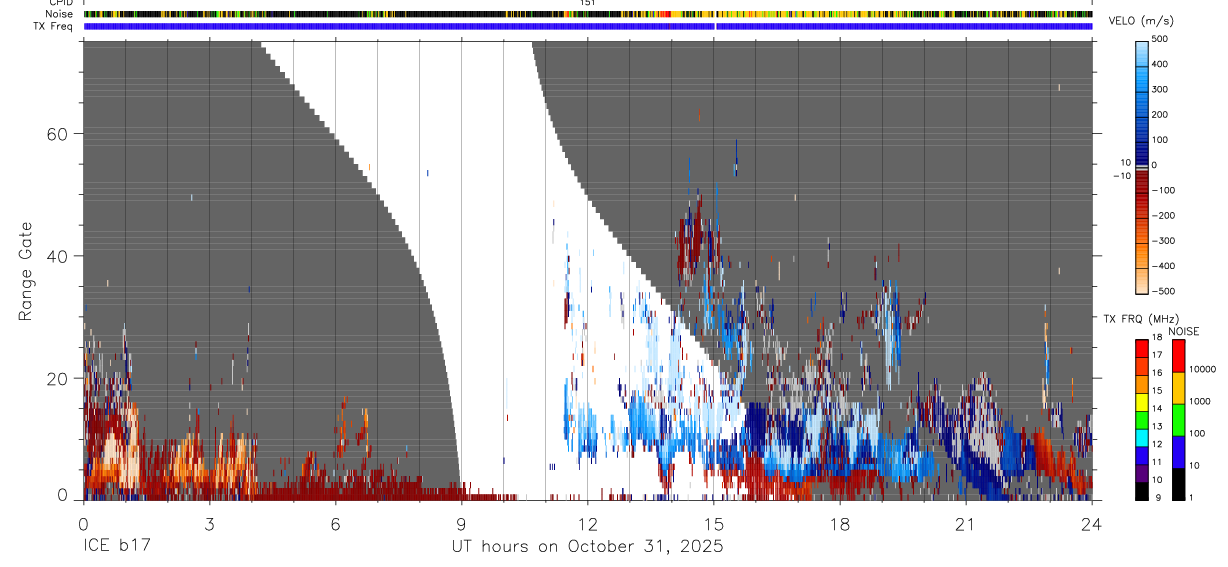The height and width of the screenshot is (567, 1228).
Task: Click the 15 tick on UT hours axis
Action: tap(714, 523)
